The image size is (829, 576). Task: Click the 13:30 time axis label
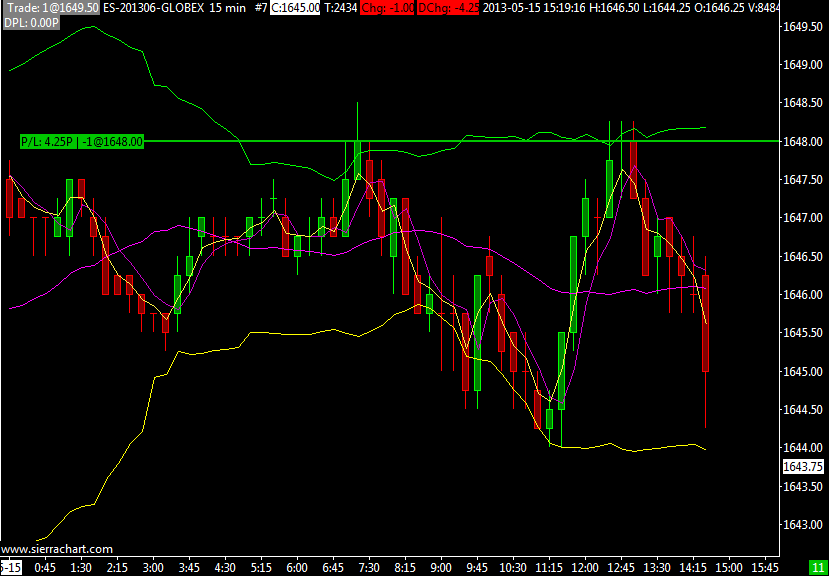(x=657, y=566)
